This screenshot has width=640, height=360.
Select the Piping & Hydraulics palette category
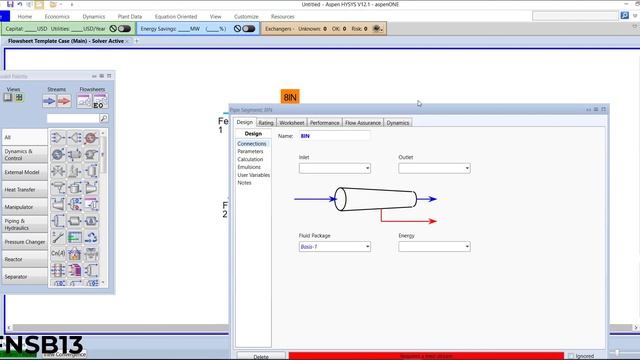pyautogui.click(x=24, y=224)
